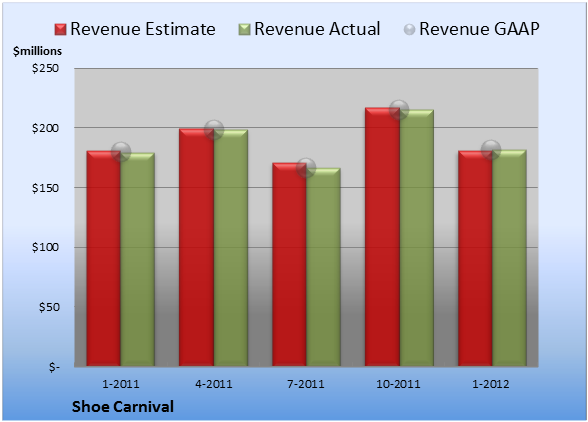
Task: Click the GAAP marker above 4-2011
Action: [214, 130]
